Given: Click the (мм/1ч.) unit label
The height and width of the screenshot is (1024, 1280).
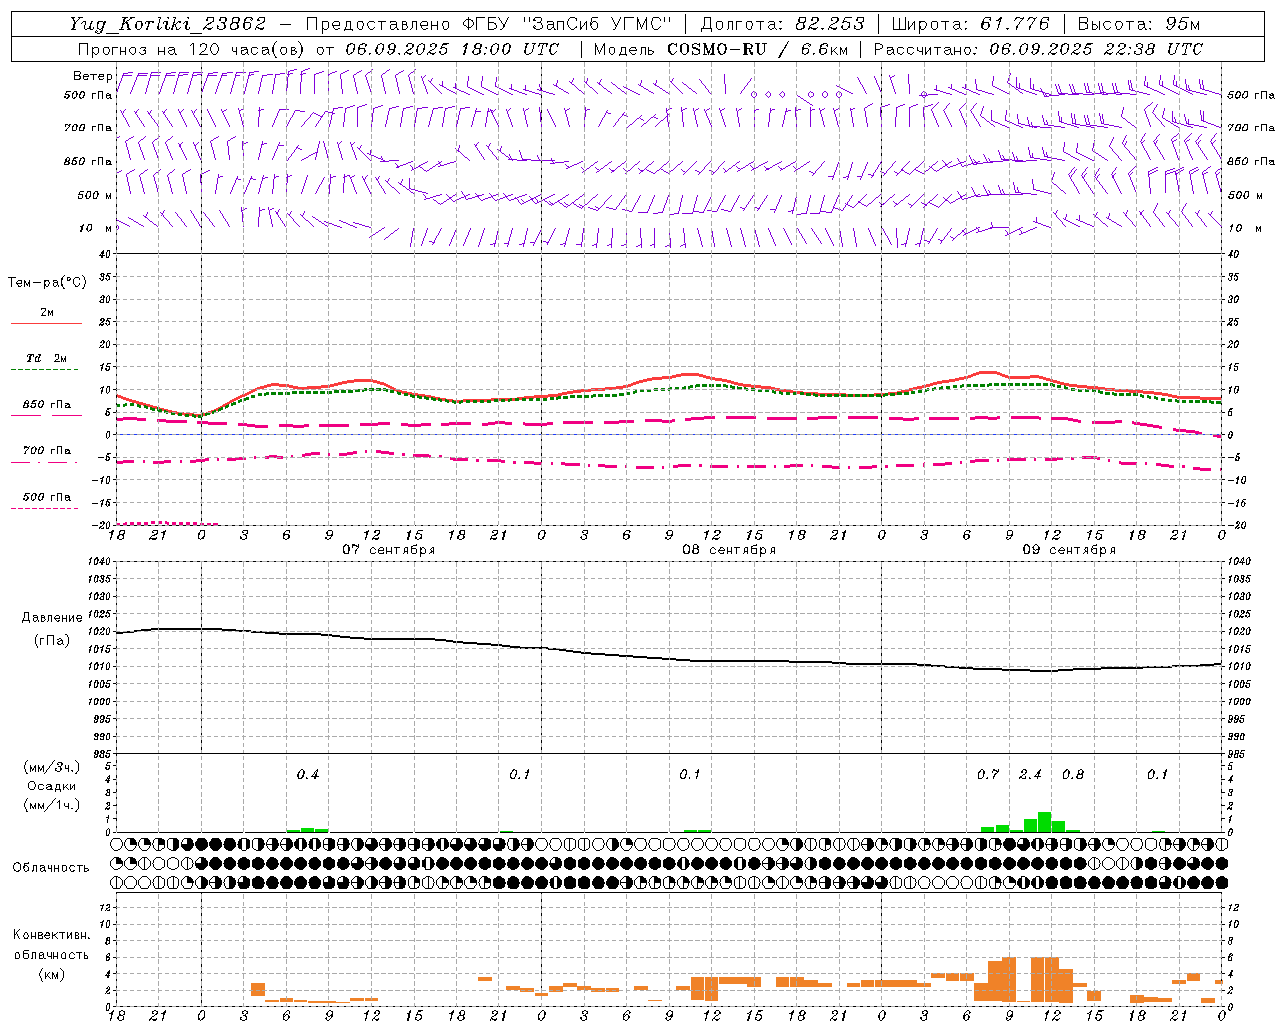Looking at the screenshot, I should 51,805.
